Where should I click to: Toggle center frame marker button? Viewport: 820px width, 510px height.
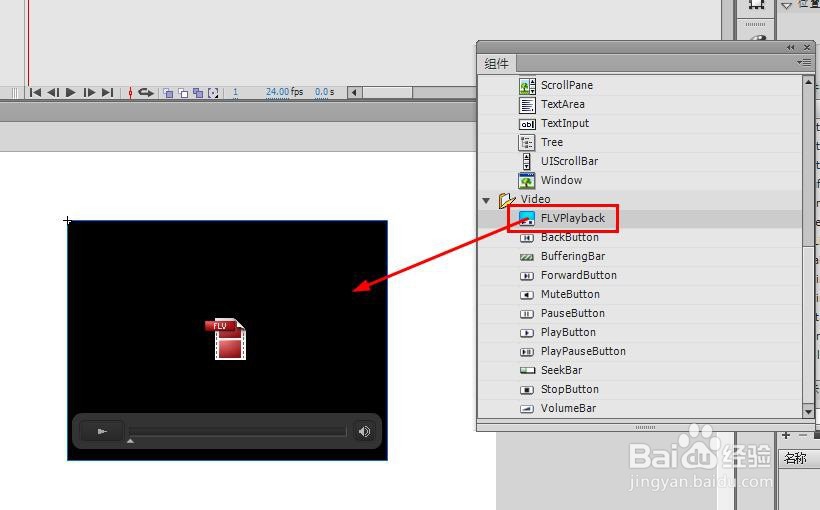point(130,93)
